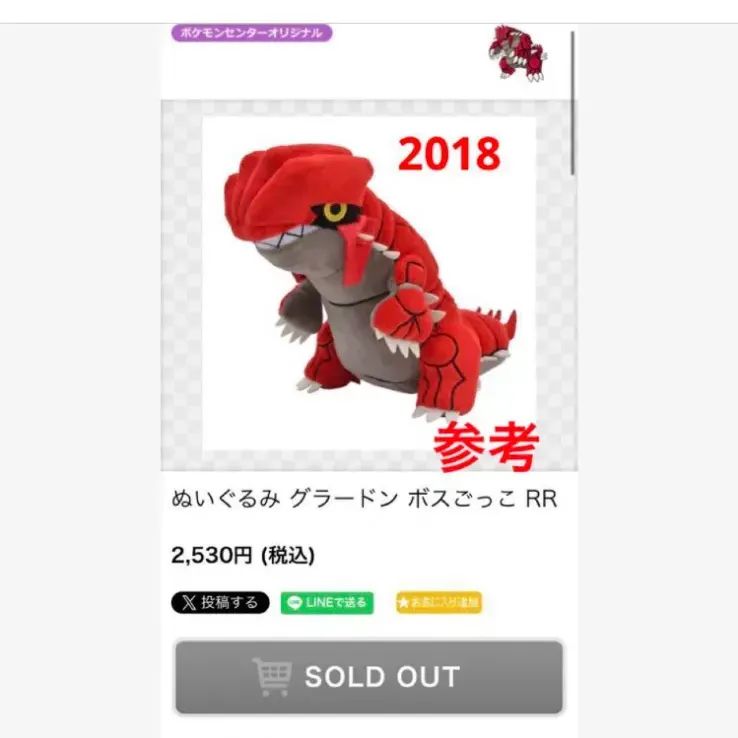Click the grey SOLD OUT button
This screenshot has width=738, height=738.
pyautogui.click(x=369, y=677)
